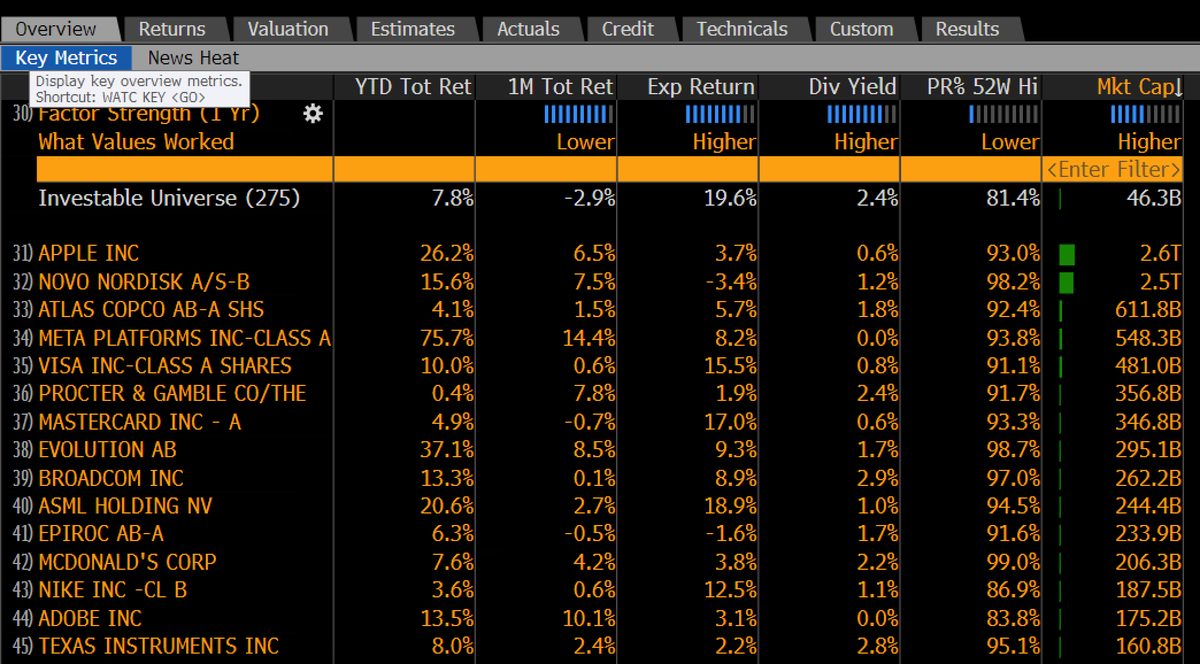Image resolution: width=1200 pixels, height=664 pixels.
Task: Click the Exp Return factor strength bar
Action: (x=720, y=114)
